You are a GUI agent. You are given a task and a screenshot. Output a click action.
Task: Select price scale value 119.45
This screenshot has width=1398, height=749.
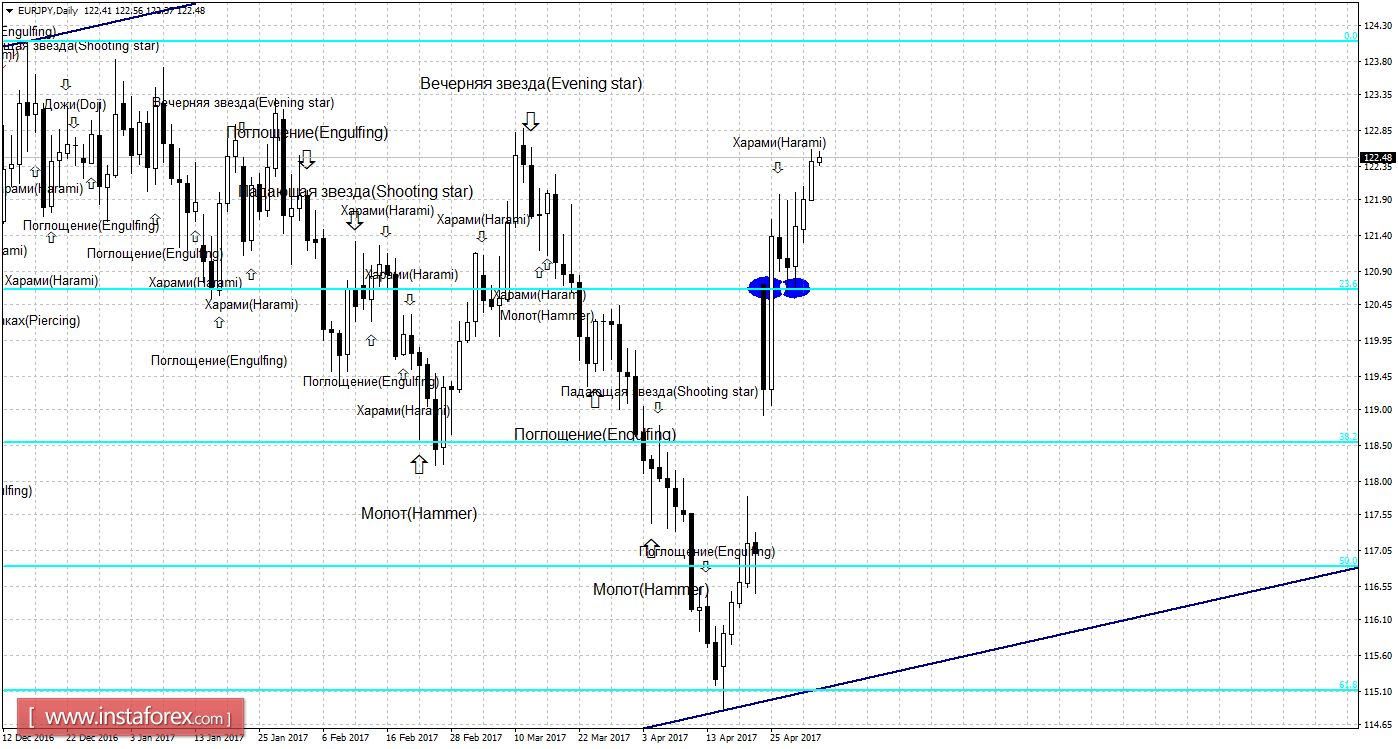pos(1379,376)
